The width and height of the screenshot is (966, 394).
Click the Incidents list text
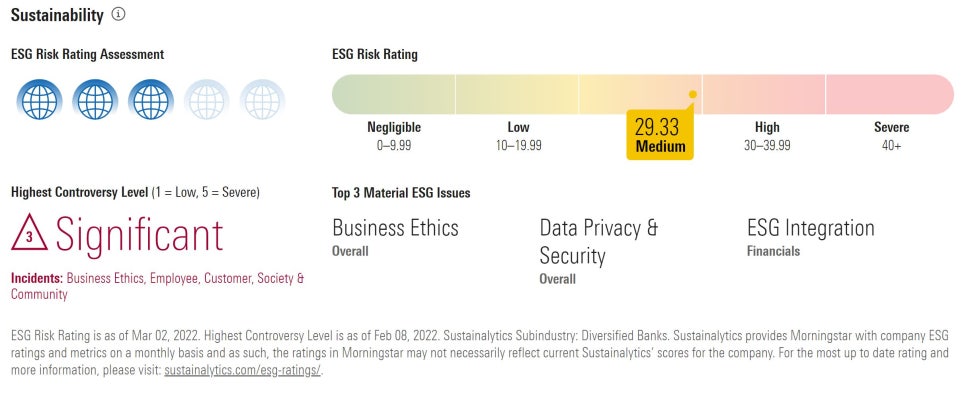click(158, 286)
